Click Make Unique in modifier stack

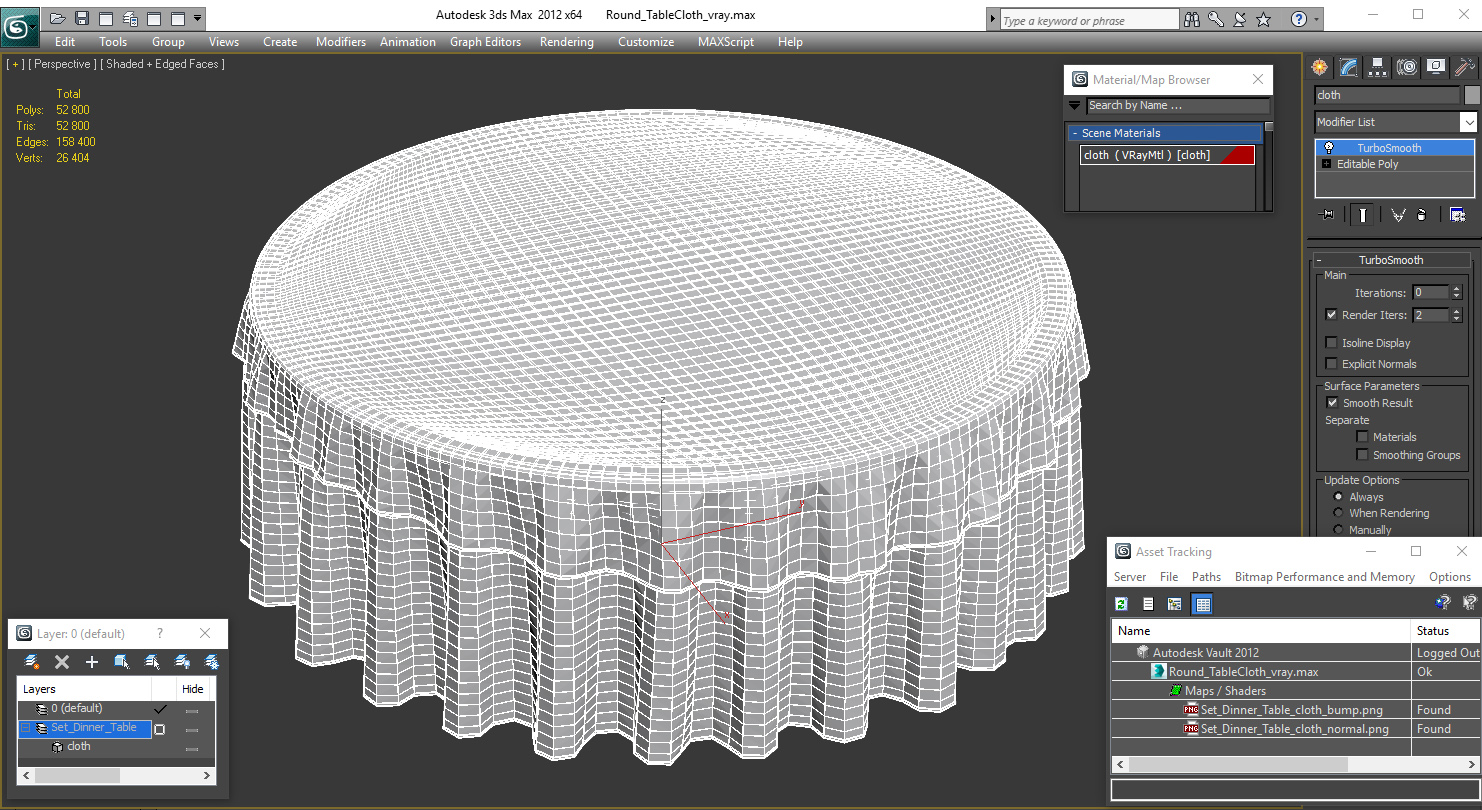click(x=1398, y=215)
